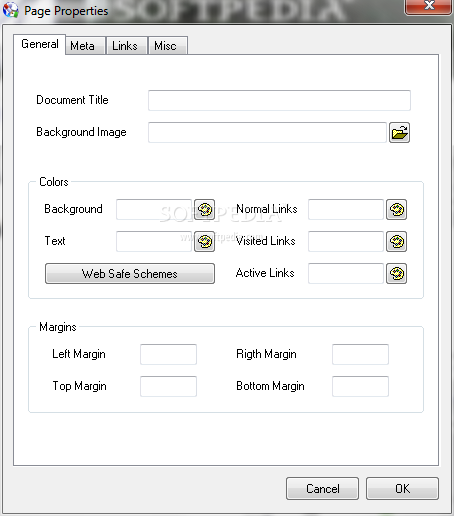Click the "Margins" group label
This screenshot has height=516, width=454.
58,327
